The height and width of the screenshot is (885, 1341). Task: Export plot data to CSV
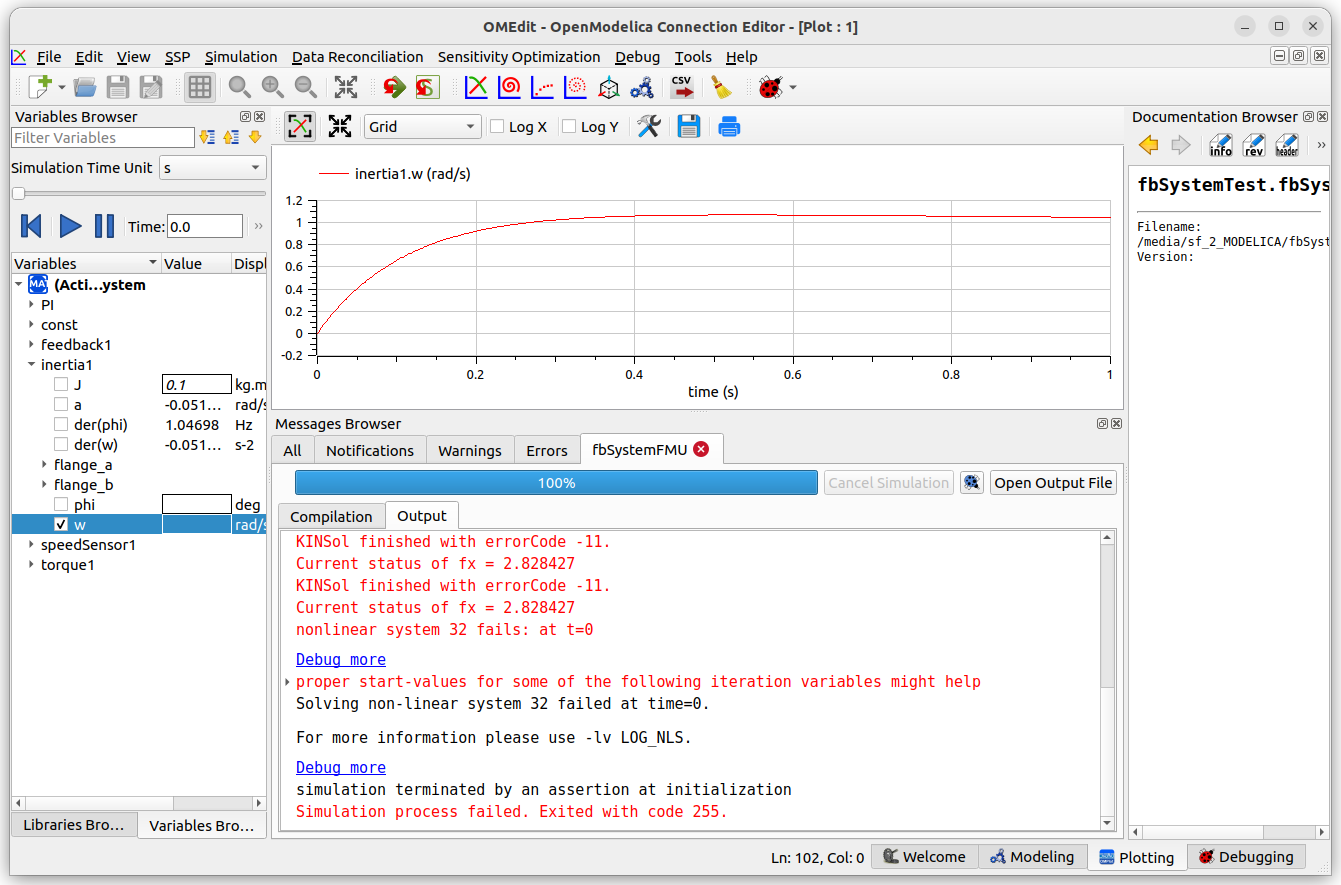pos(684,87)
